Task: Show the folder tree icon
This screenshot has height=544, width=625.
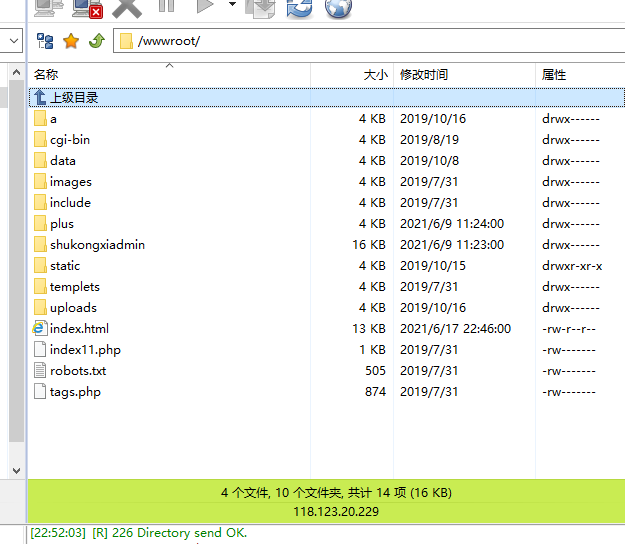Action: click(45, 41)
